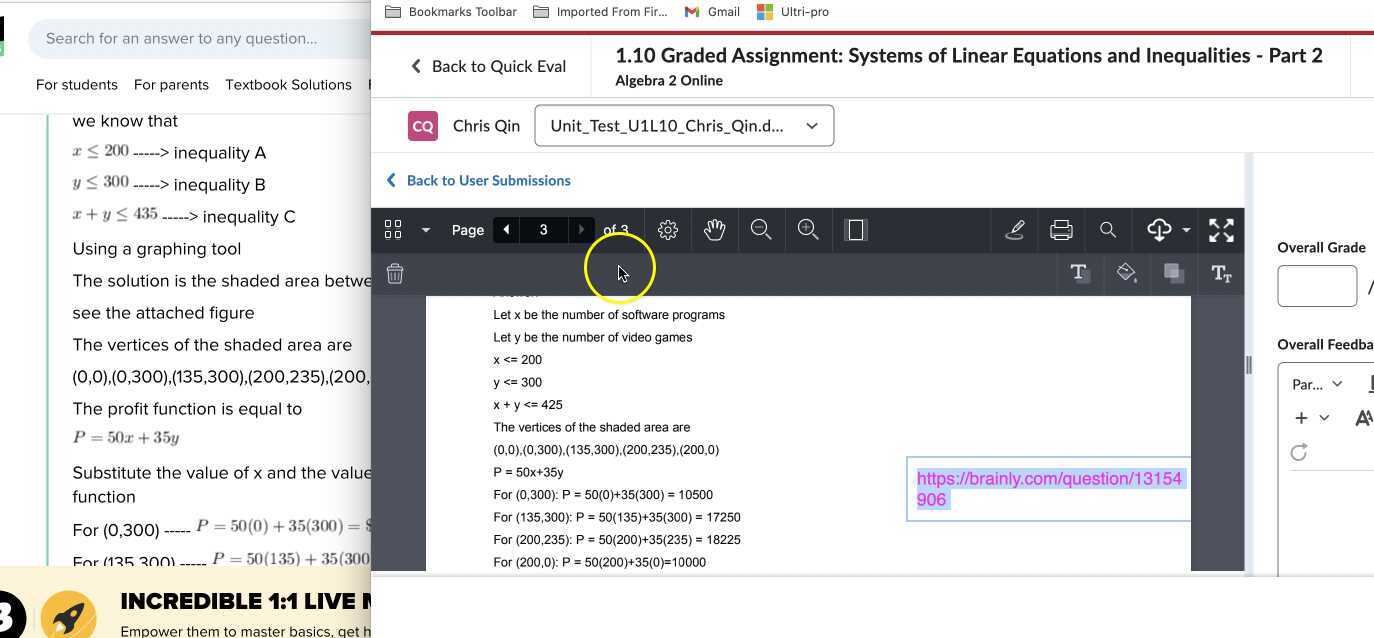The height and width of the screenshot is (638, 1374).
Task: Expand the cloud download options arrow
Action: coord(1186,230)
